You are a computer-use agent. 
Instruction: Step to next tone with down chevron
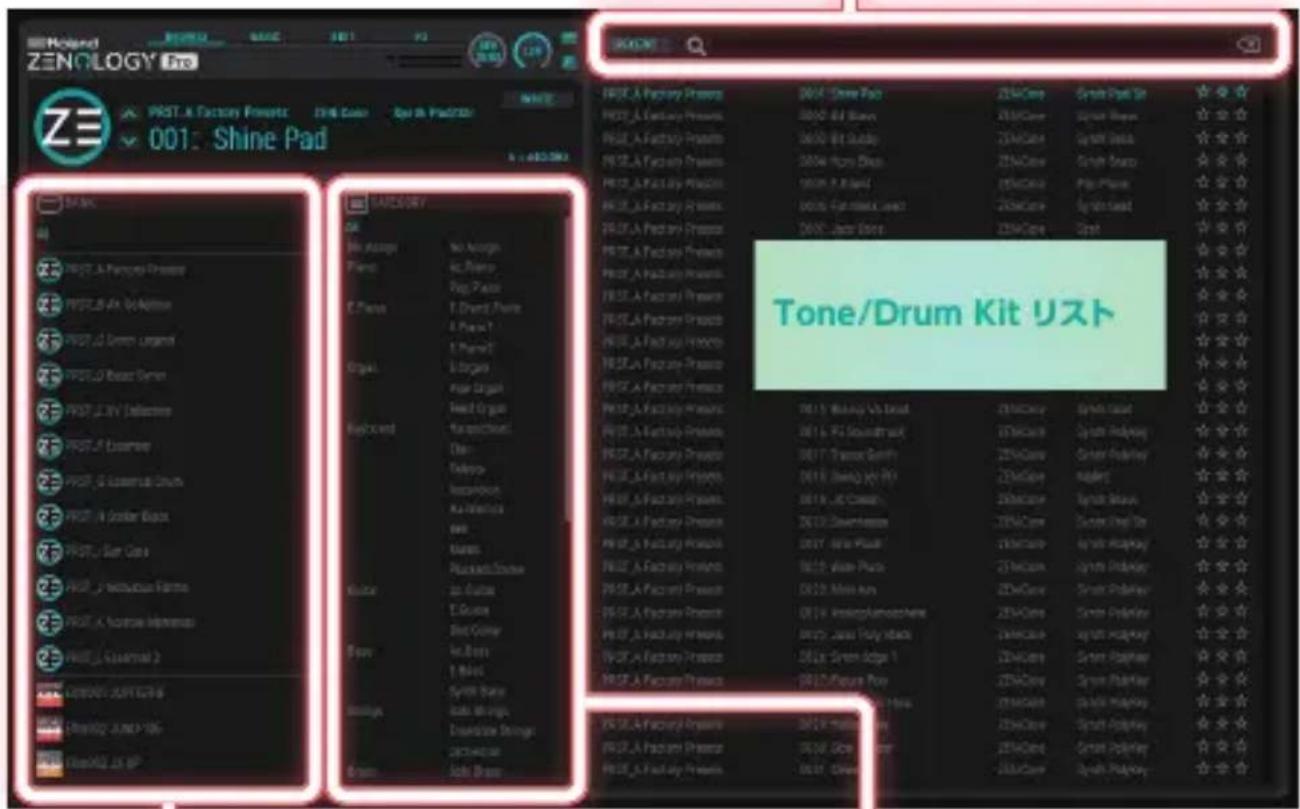(x=129, y=141)
